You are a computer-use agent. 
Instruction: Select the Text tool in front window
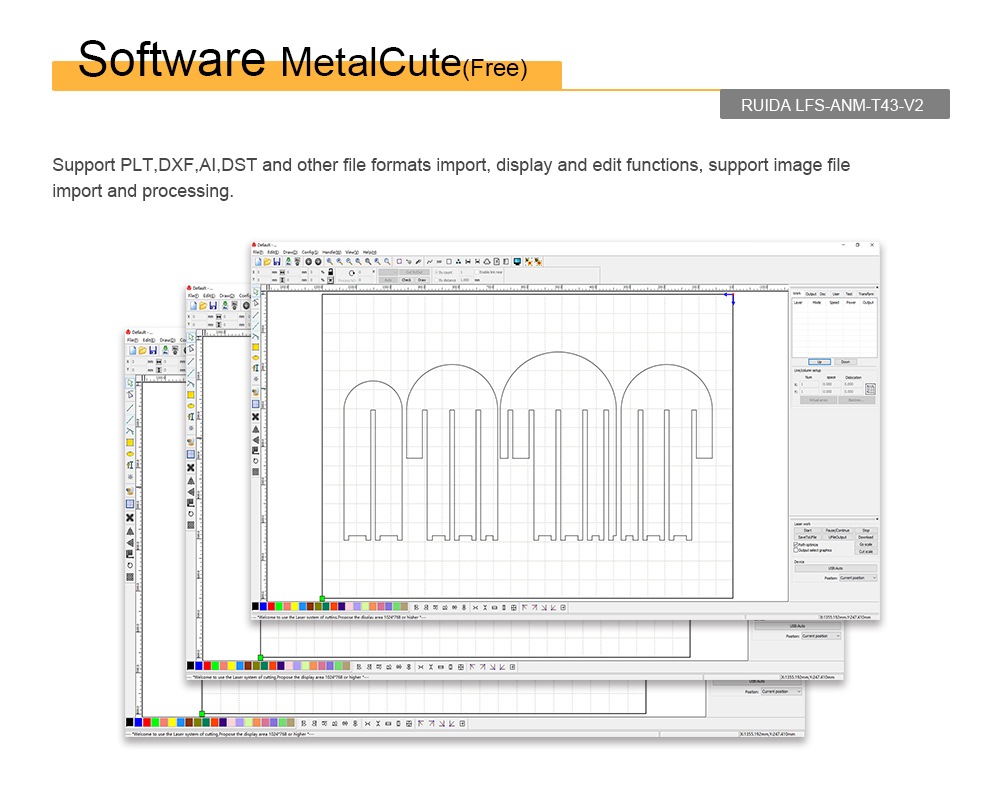pos(256,368)
